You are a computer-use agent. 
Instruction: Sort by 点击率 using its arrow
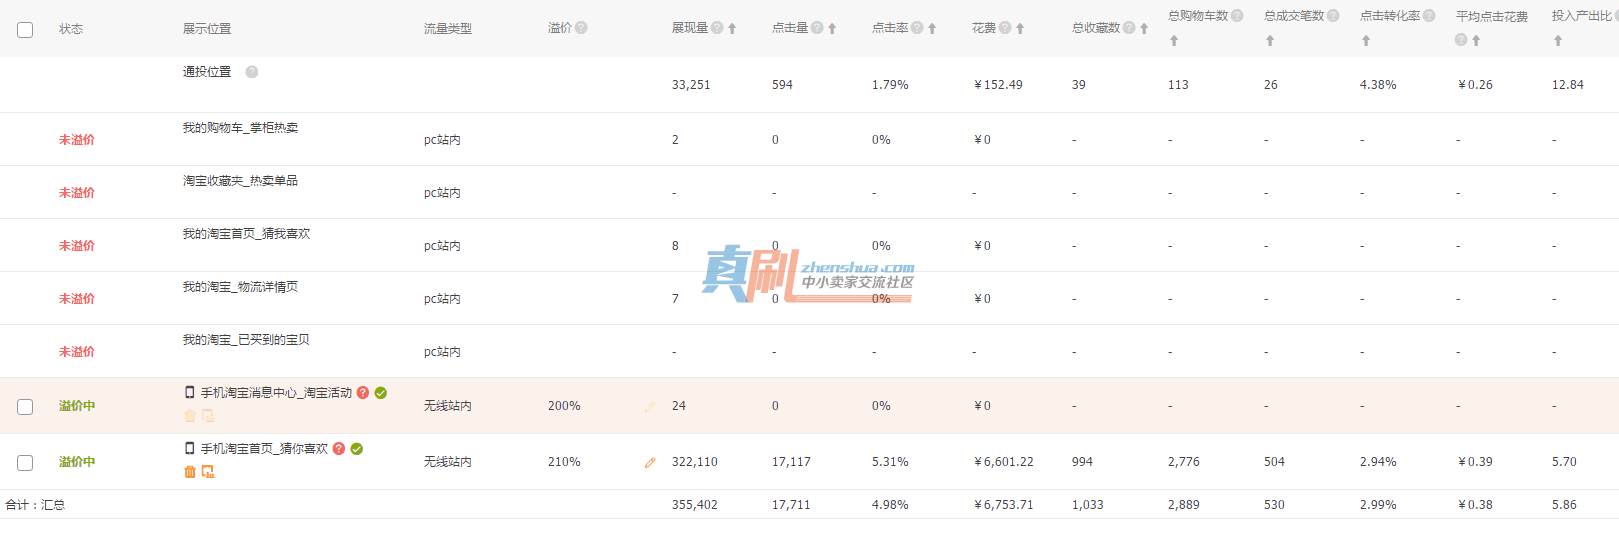pos(932,29)
